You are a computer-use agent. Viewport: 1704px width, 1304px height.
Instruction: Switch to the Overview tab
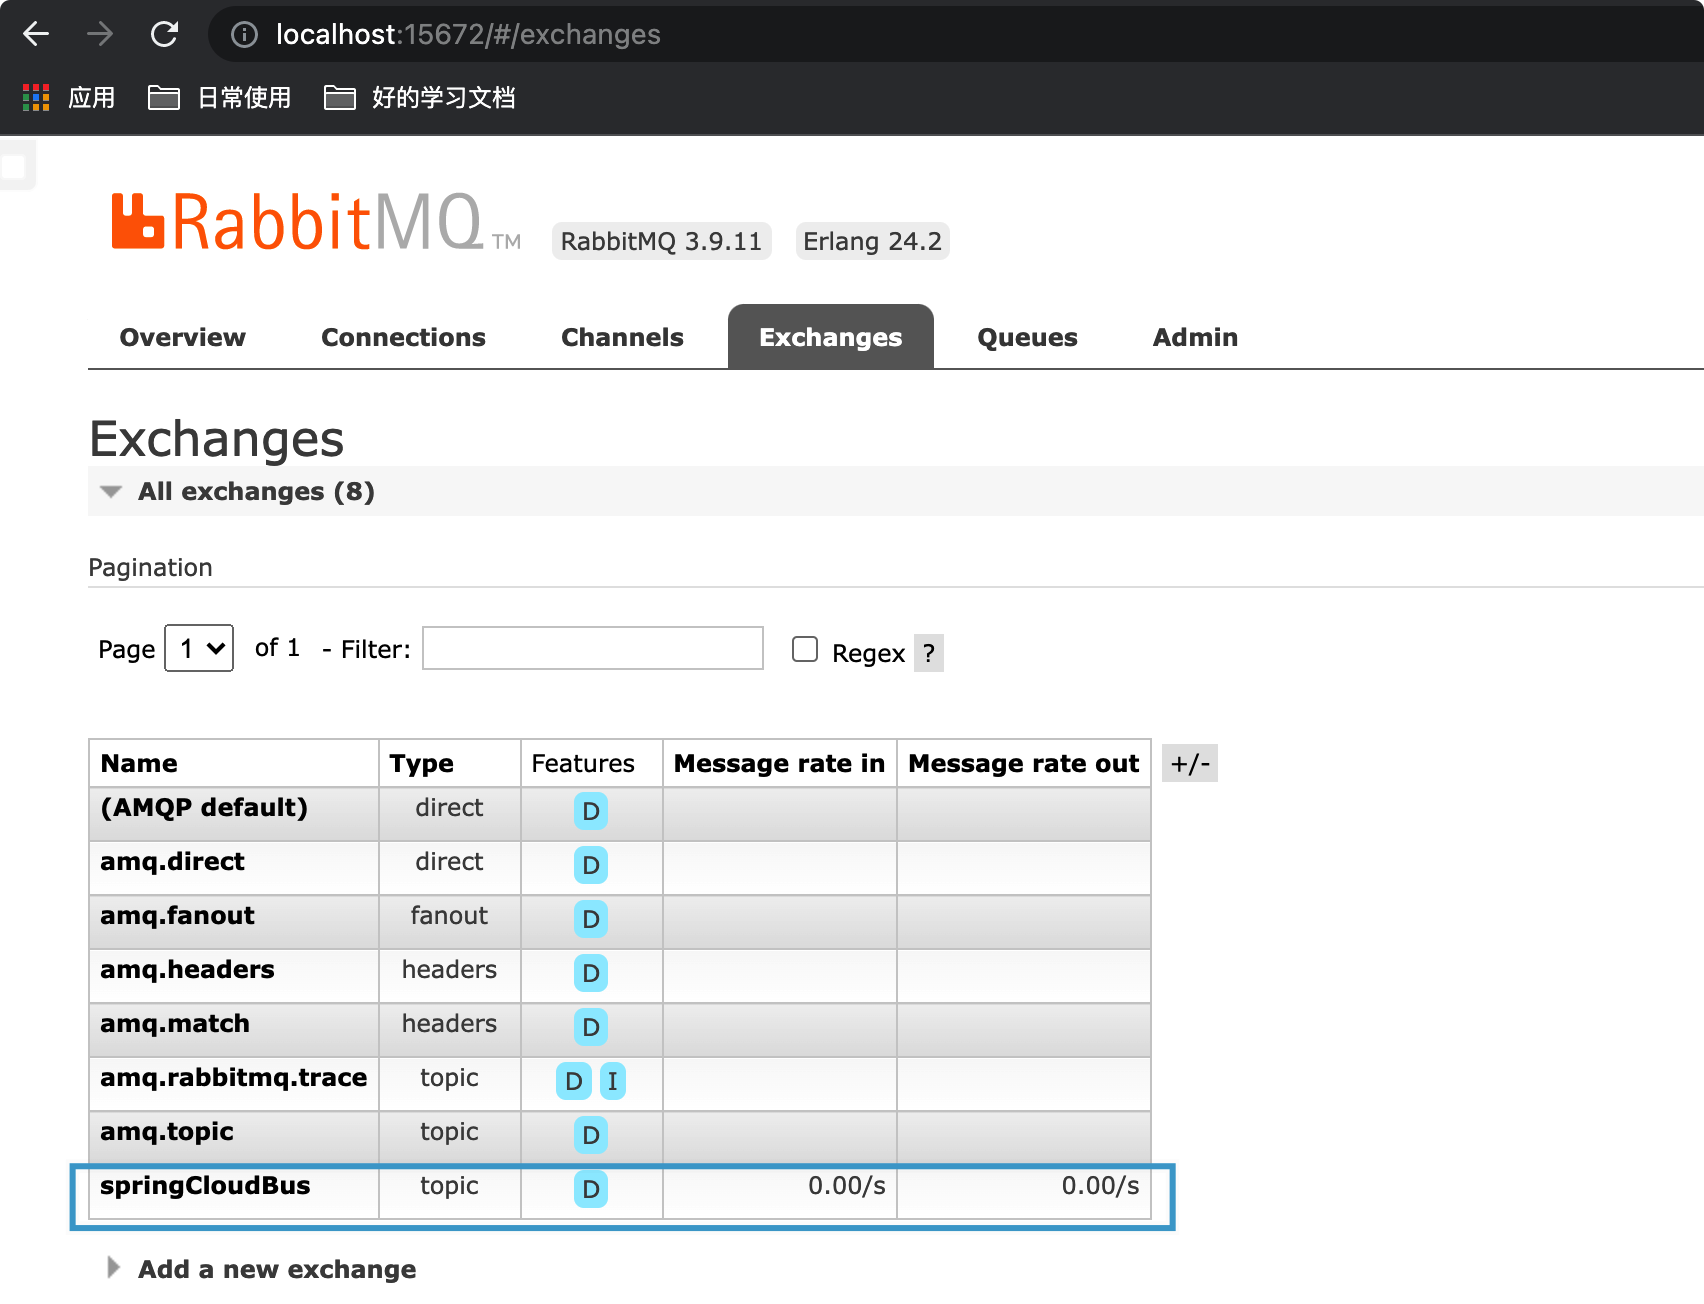[x=183, y=337]
